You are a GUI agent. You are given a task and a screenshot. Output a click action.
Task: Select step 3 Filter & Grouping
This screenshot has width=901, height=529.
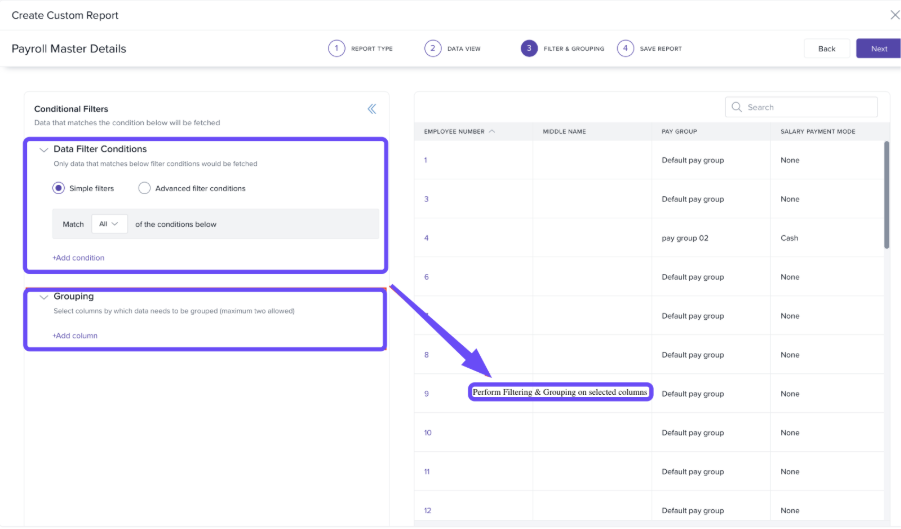click(529, 48)
